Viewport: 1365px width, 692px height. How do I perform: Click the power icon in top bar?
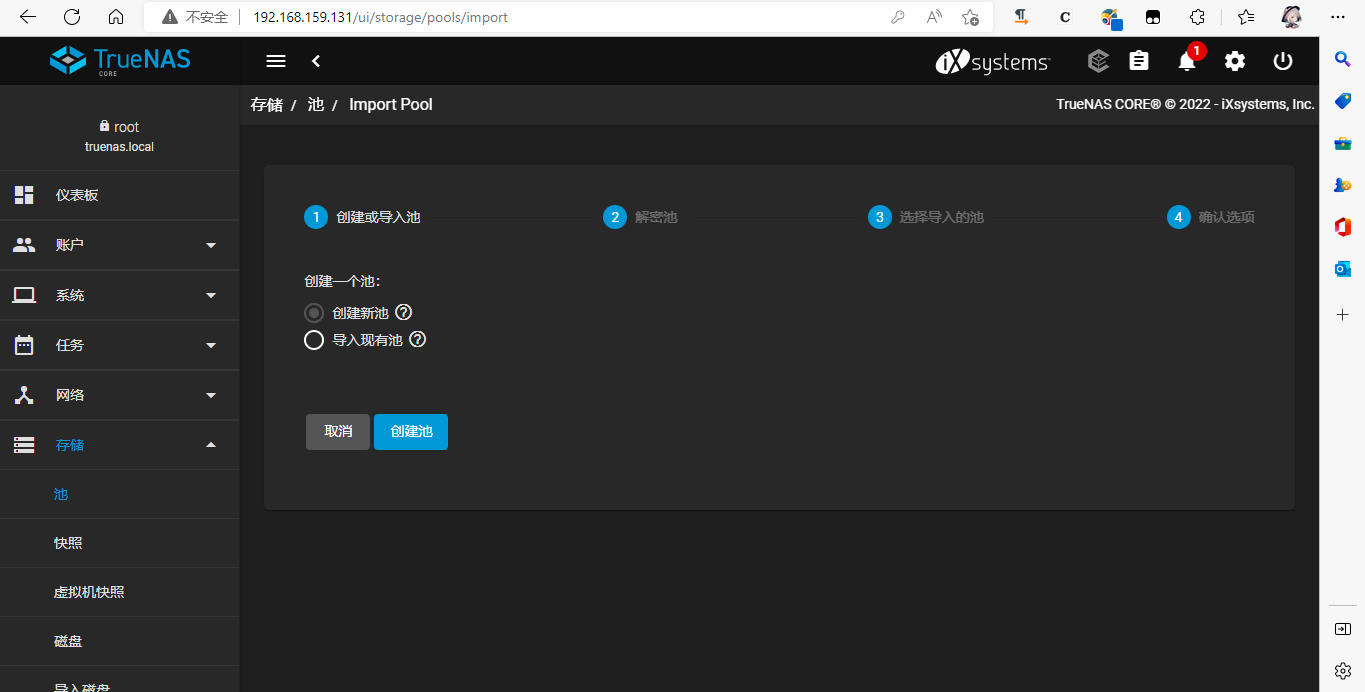tap(1283, 61)
